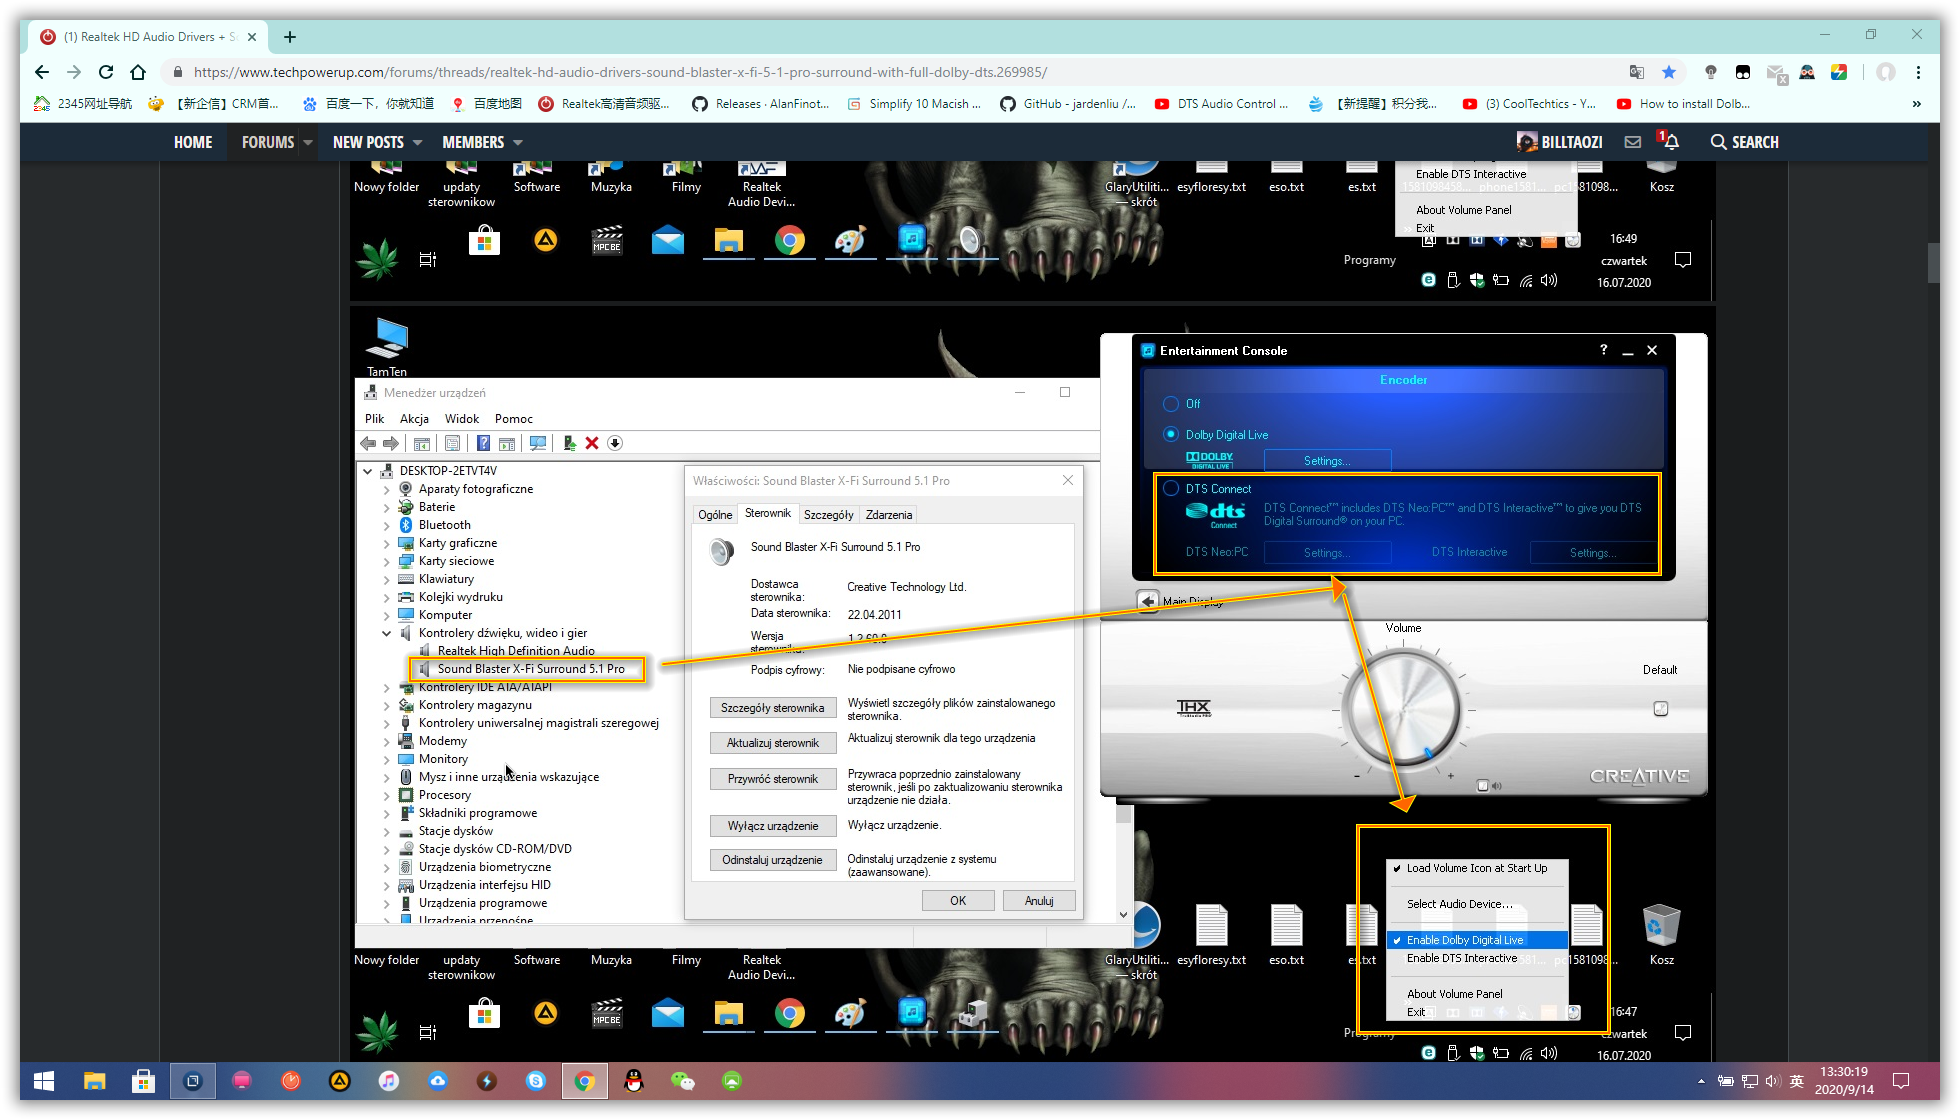Switch the 英 input method indicator
The height and width of the screenshot is (1120, 1960).
[1797, 1081]
